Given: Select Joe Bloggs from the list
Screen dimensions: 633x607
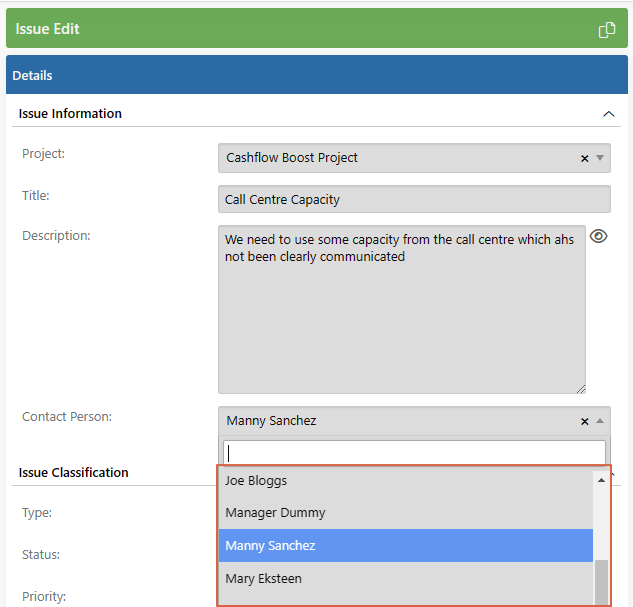Looking at the screenshot, I should coord(406,481).
